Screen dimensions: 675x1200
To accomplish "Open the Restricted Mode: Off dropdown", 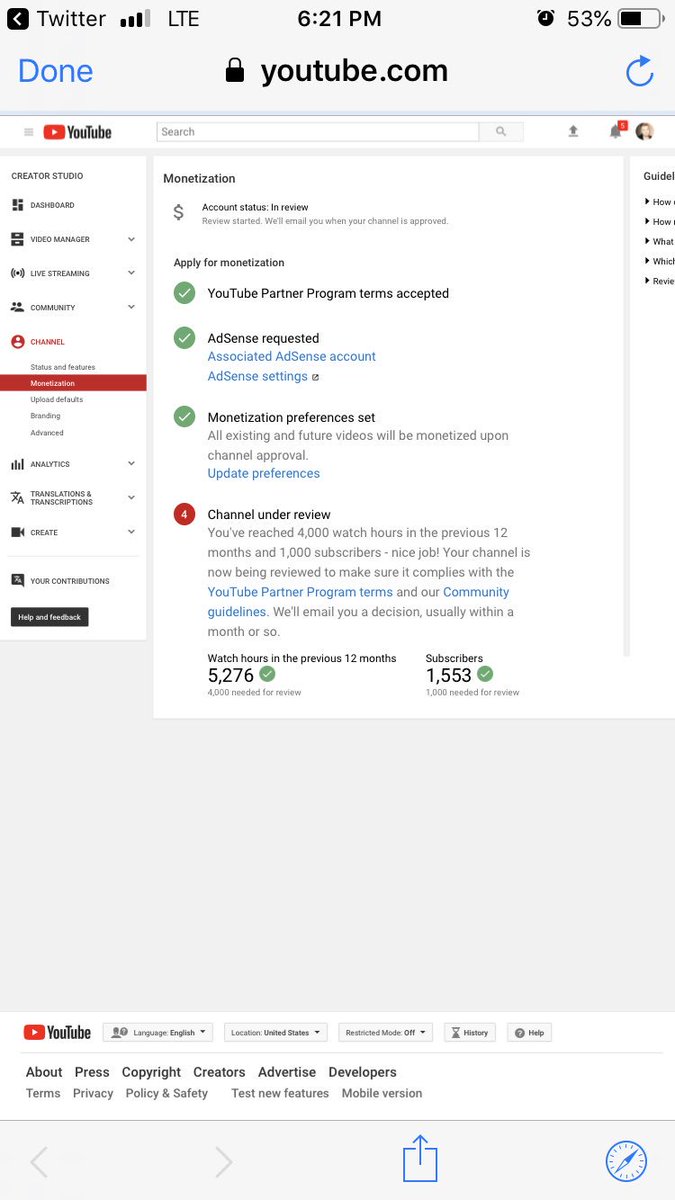I will pos(386,1032).
